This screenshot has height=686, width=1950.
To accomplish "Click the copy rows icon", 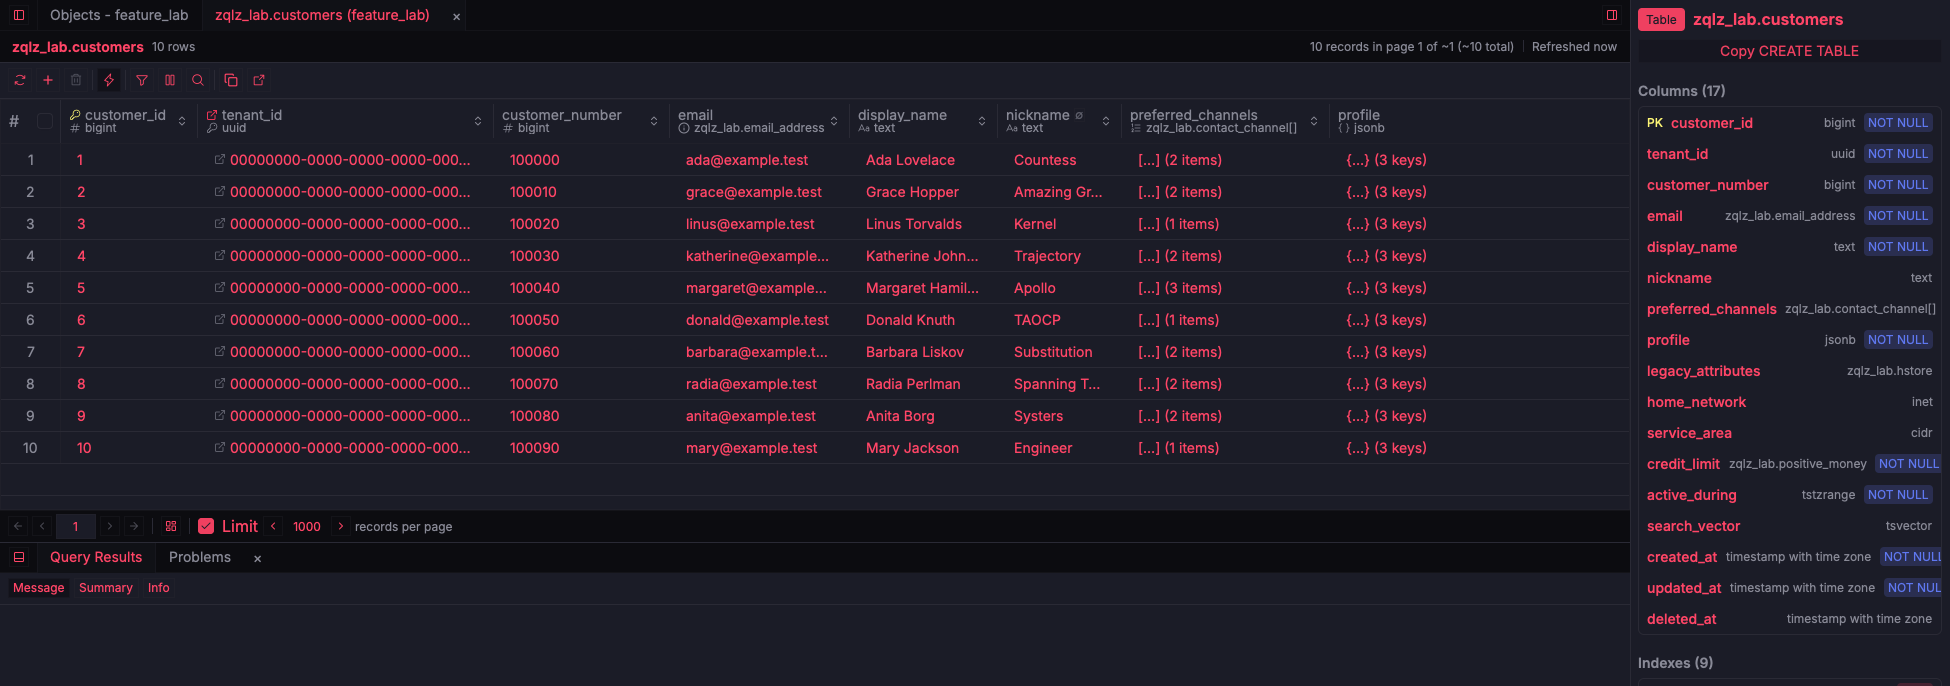I will point(231,80).
